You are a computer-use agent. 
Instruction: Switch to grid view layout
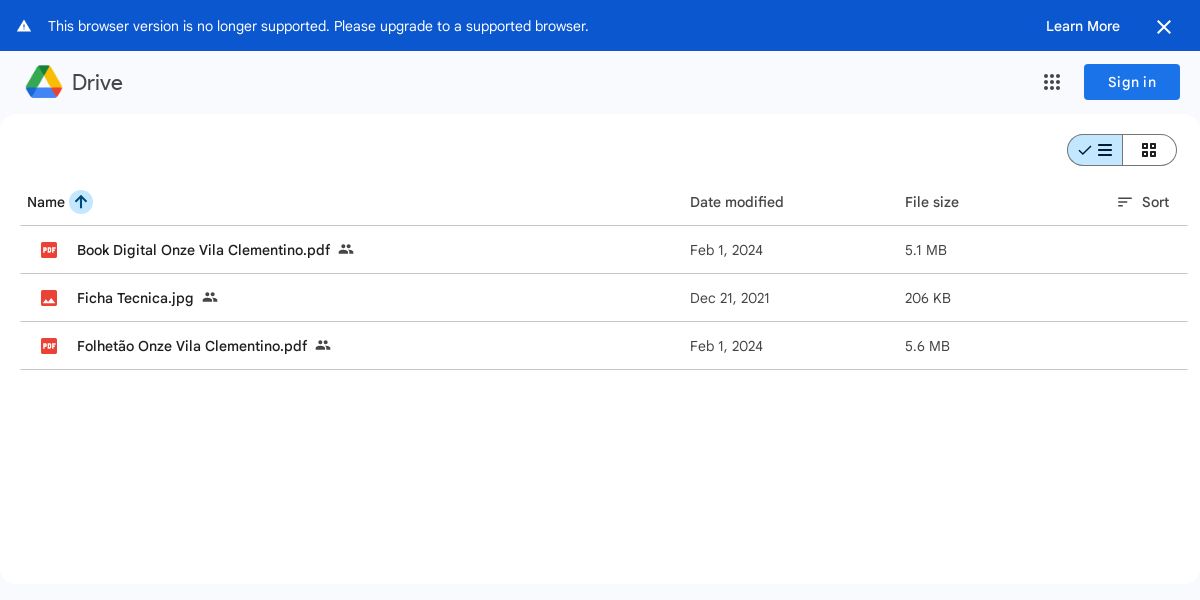tap(1149, 150)
